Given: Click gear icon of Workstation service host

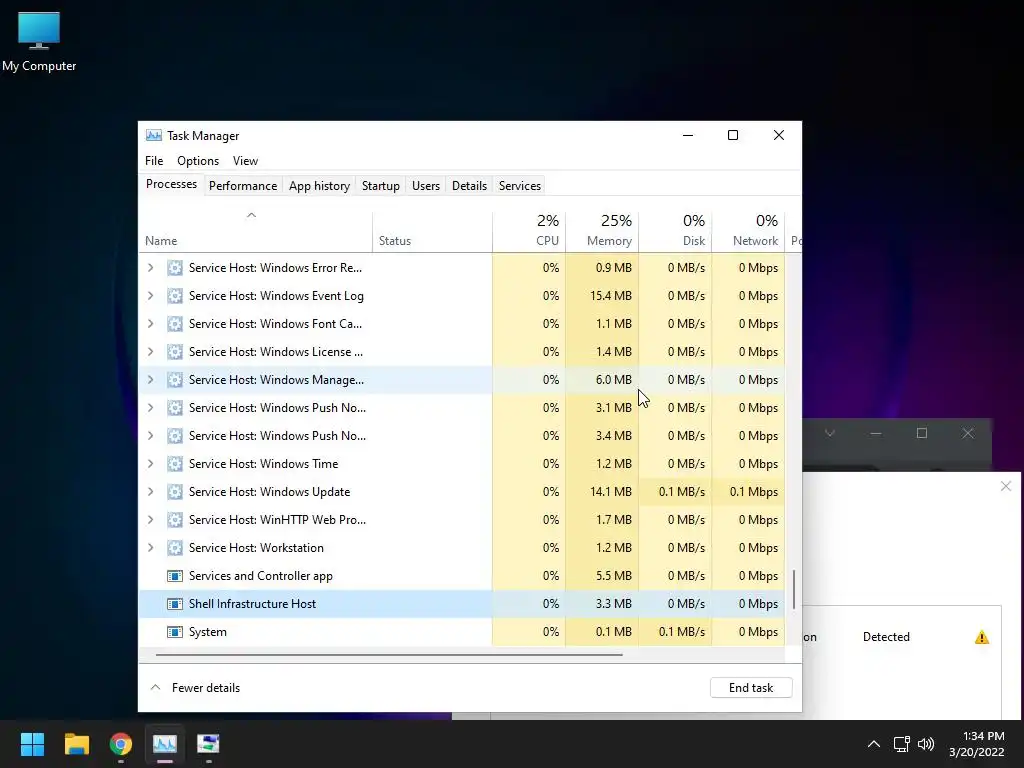Looking at the screenshot, I should pyautogui.click(x=174, y=548).
